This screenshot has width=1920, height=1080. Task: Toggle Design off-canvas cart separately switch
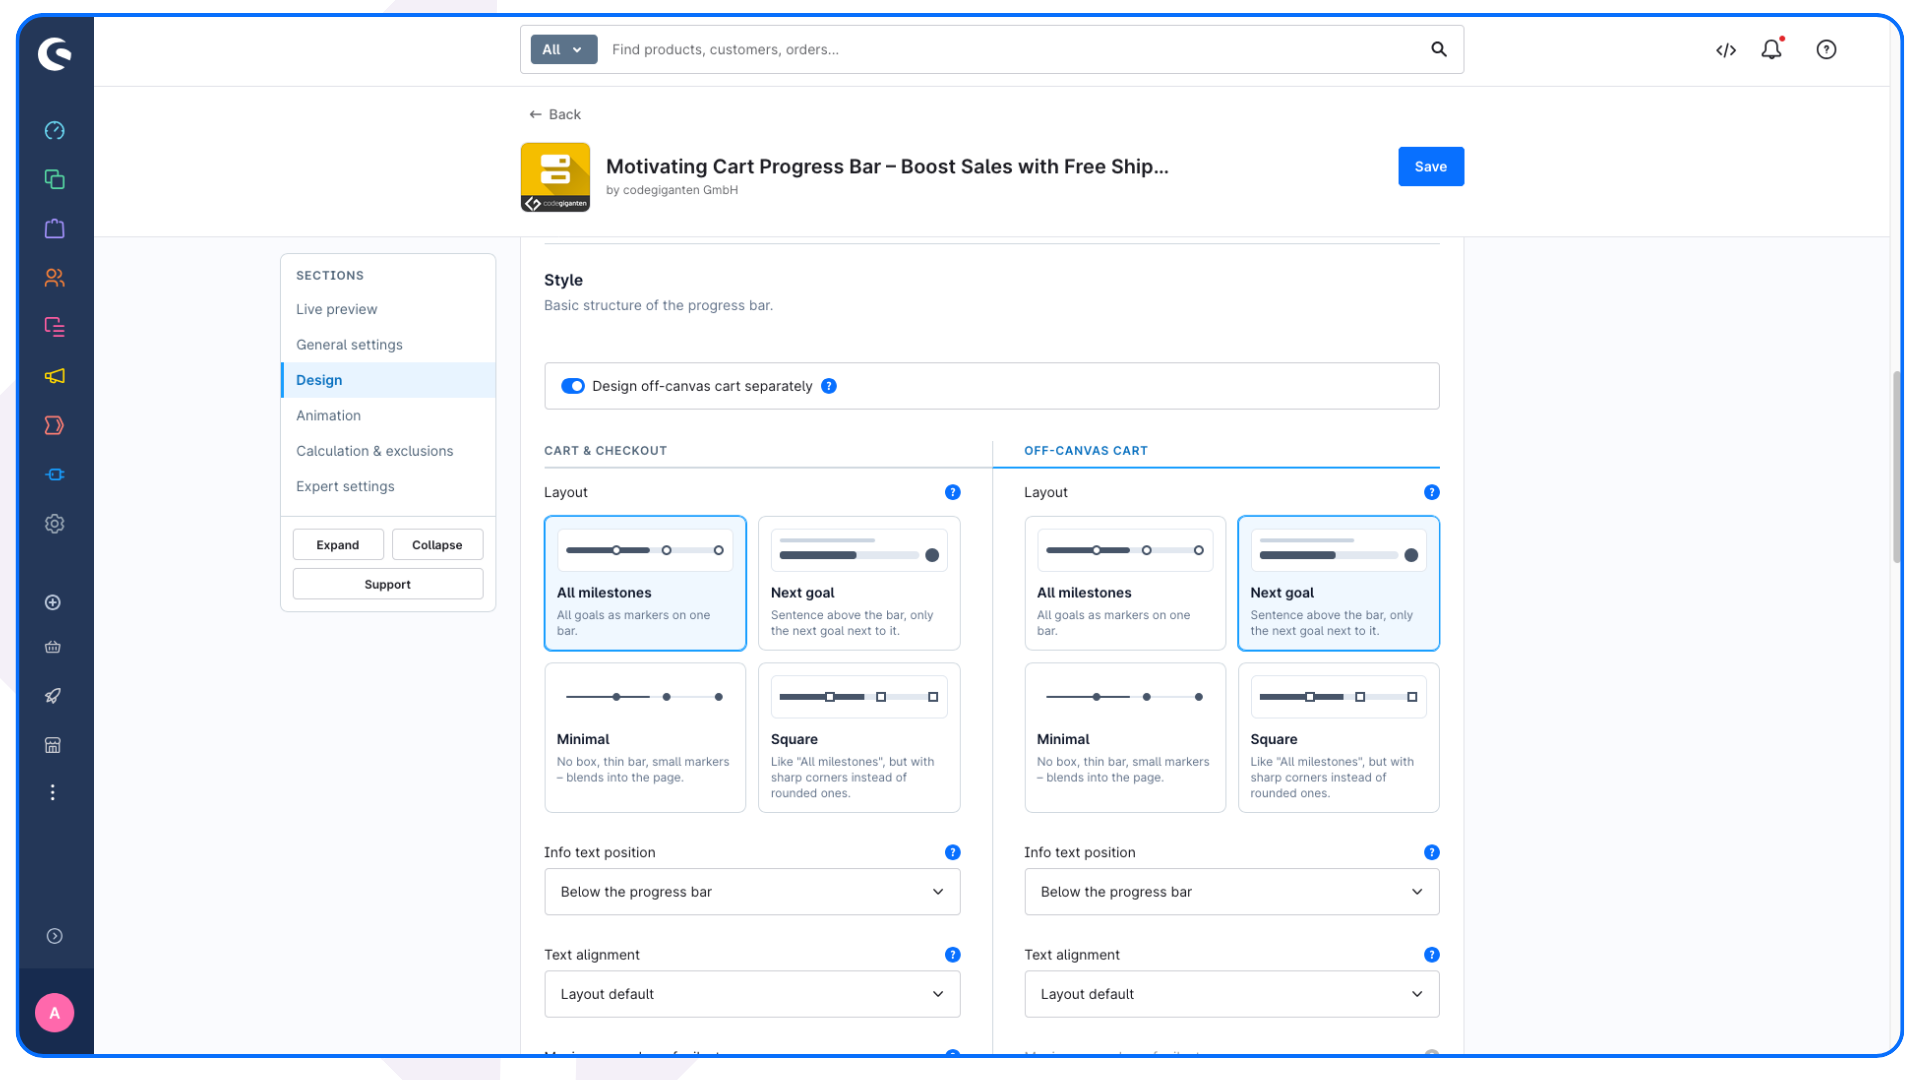click(573, 386)
